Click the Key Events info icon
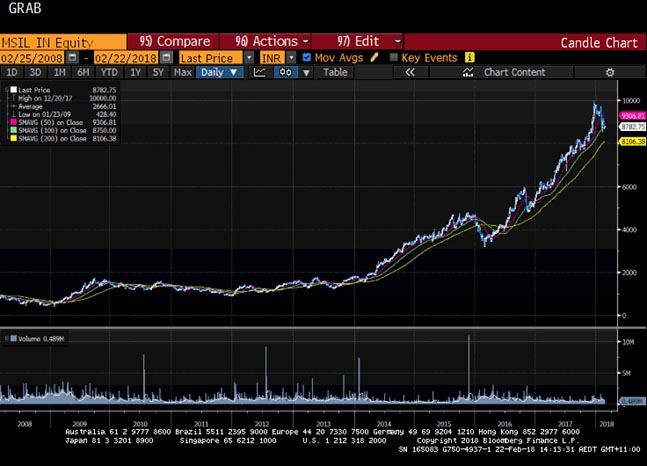Viewport: 647px width, 466px height. [468, 57]
